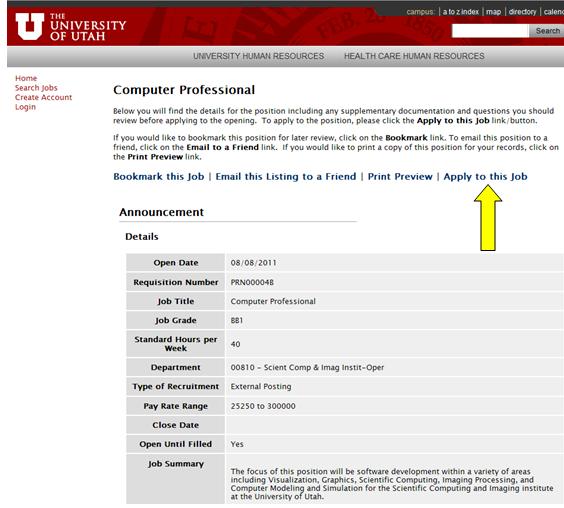Open Health Care Human Resources tab
Viewport: 564px width, 508px height.
tap(414, 56)
